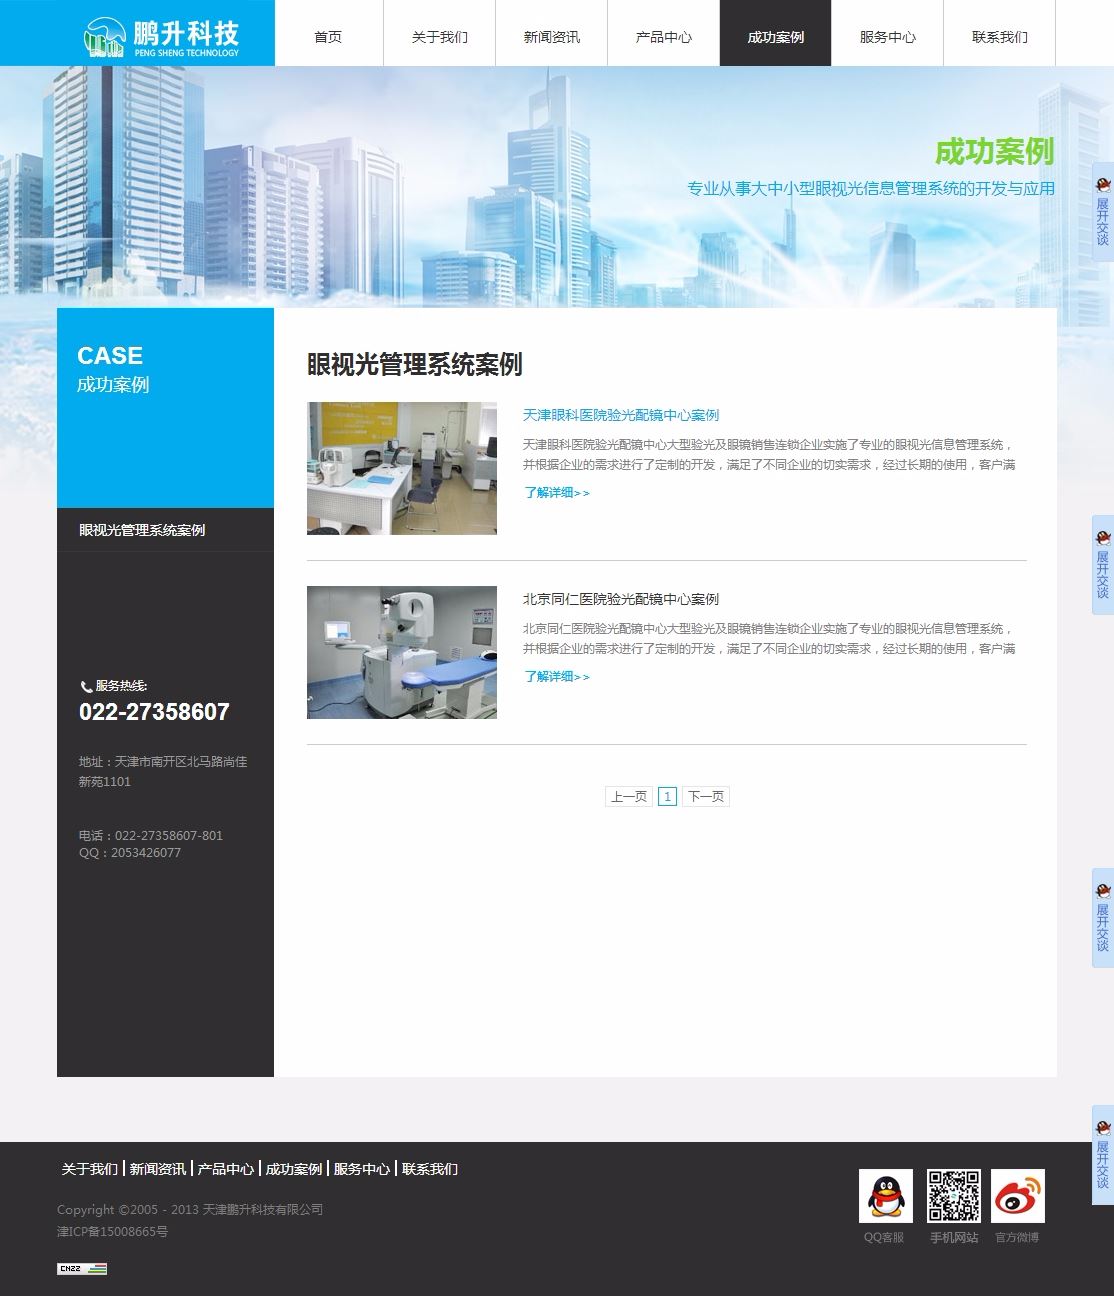Click the 下一页 pagination button
Screen dimensions: 1114x1296
point(706,797)
